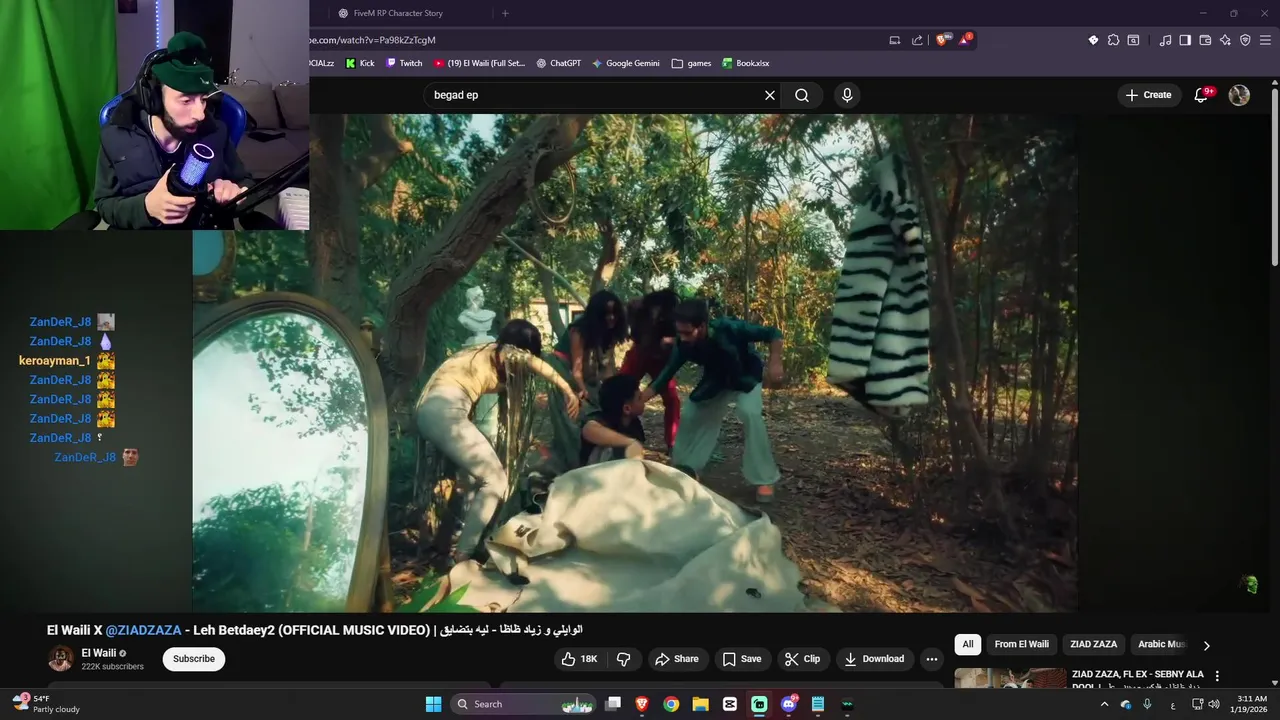
Task: Open the more actions three-dot menu
Action: [x=932, y=659]
